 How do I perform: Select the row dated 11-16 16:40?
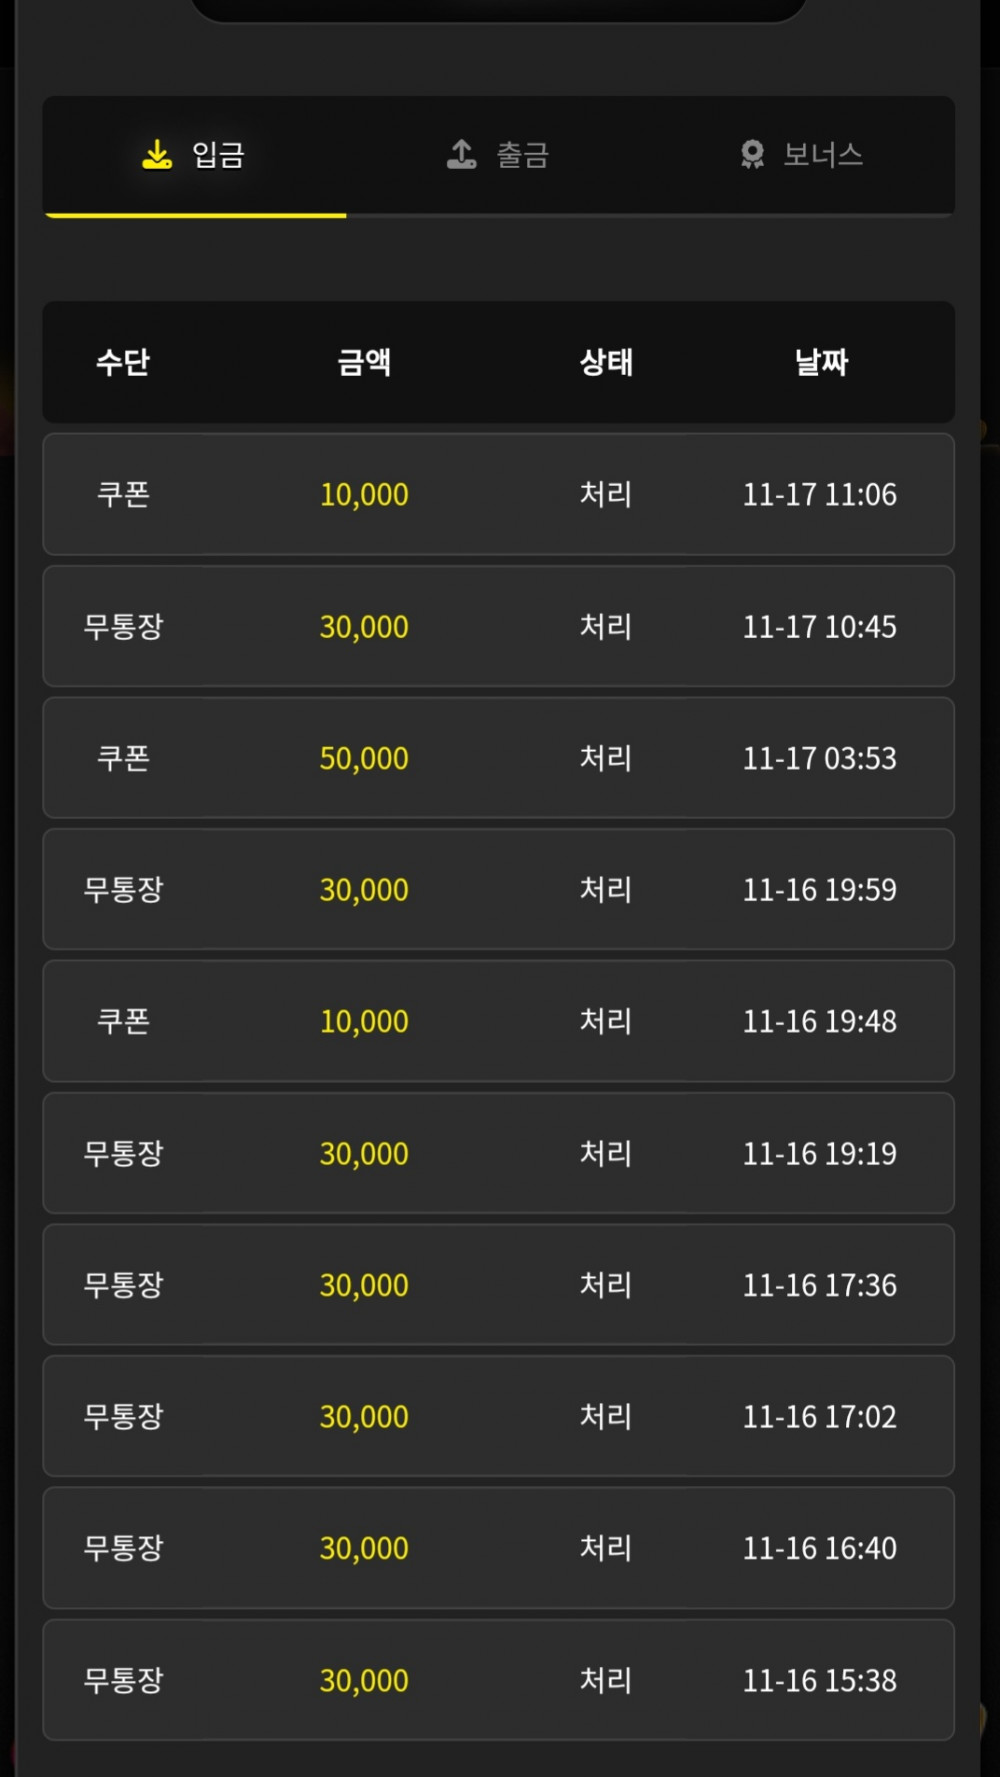(x=498, y=1548)
